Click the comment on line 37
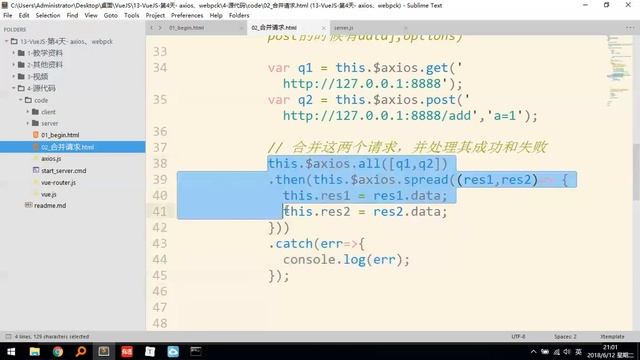Image resolution: width=640 pixels, height=360 pixels. coord(407,147)
